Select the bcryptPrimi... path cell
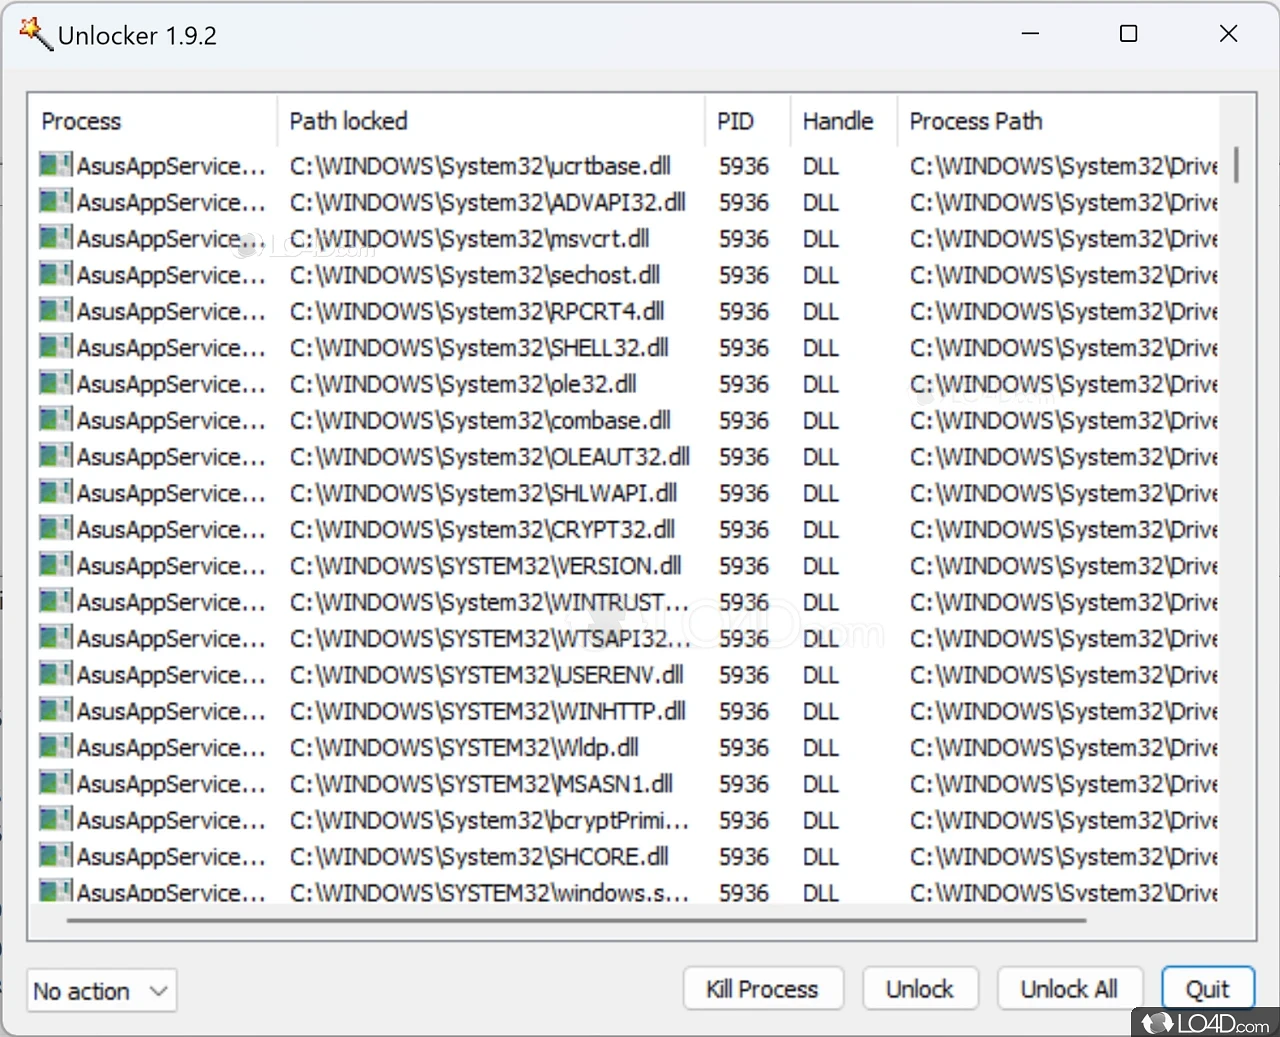The image size is (1280, 1037). [489, 820]
